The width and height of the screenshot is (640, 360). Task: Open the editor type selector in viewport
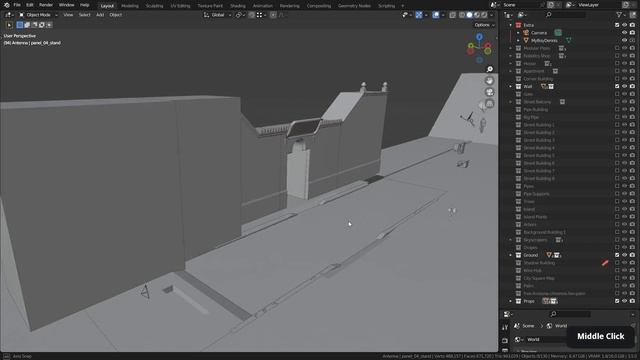coord(9,15)
